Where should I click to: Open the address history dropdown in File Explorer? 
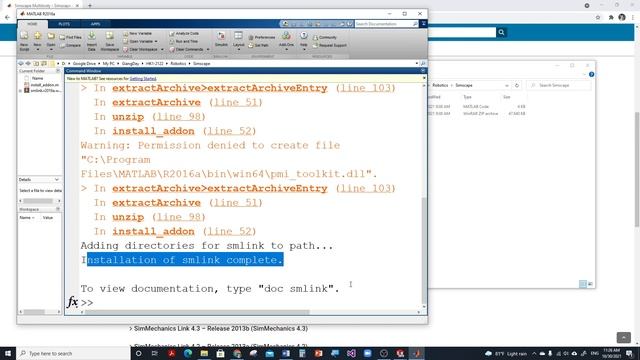(507, 85)
